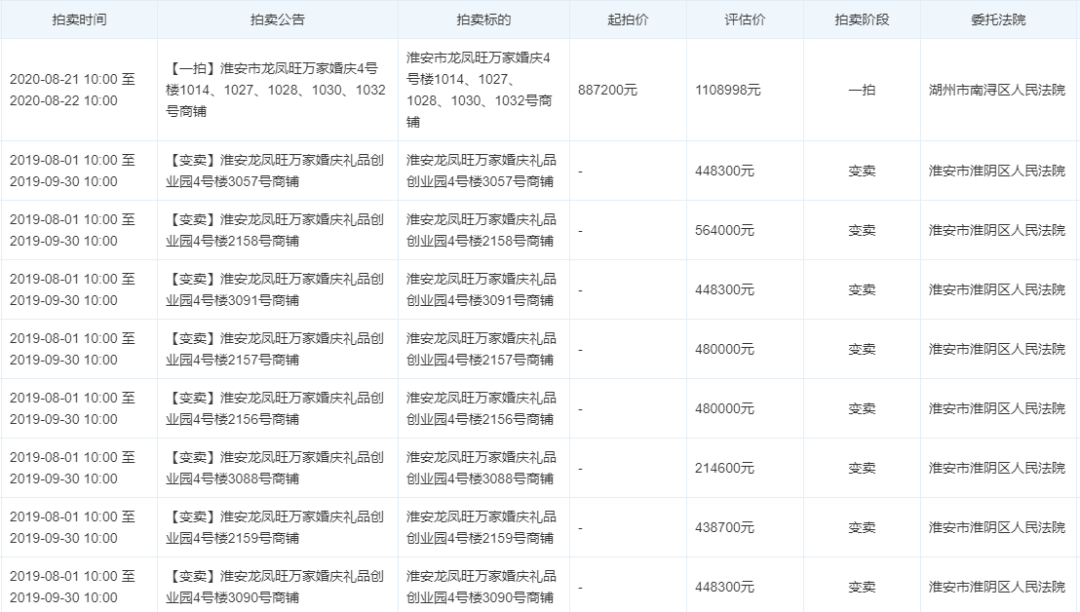Click the auction time in the 3090号商铺 row
1080x612 pixels.
[72, 587]
